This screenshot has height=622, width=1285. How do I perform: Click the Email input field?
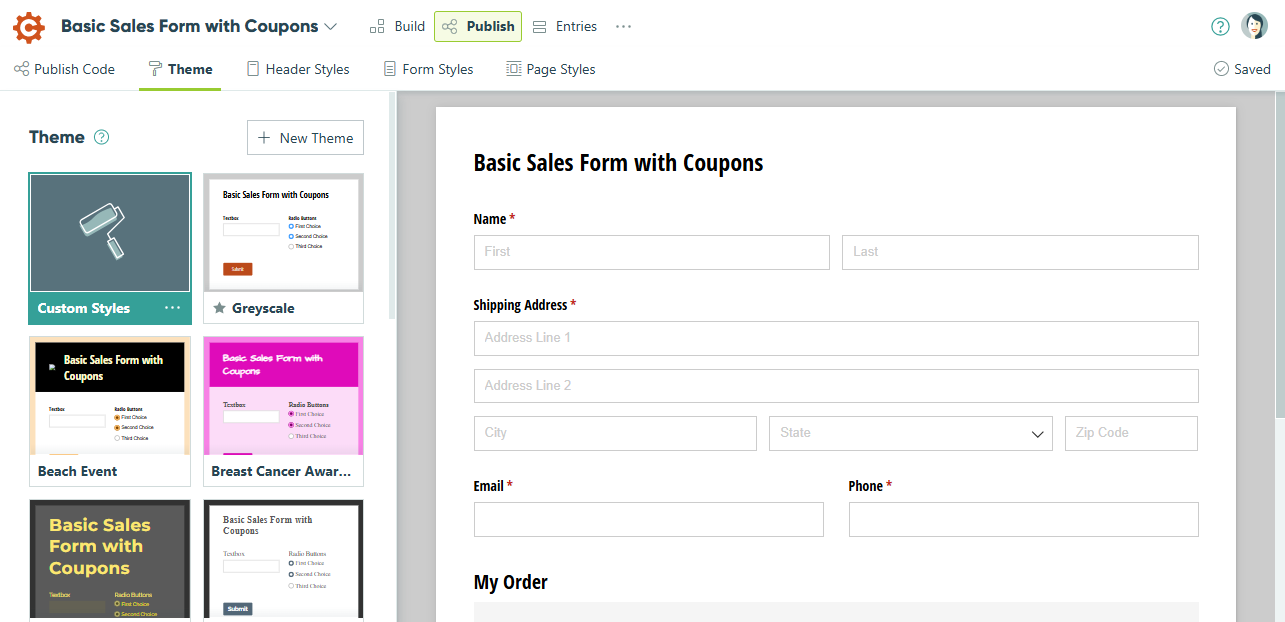pyautogui.click(x=649, y=519)
